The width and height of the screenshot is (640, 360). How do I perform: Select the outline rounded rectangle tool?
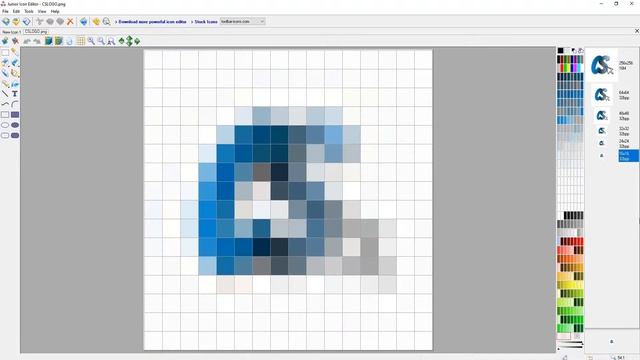(5, 136)
